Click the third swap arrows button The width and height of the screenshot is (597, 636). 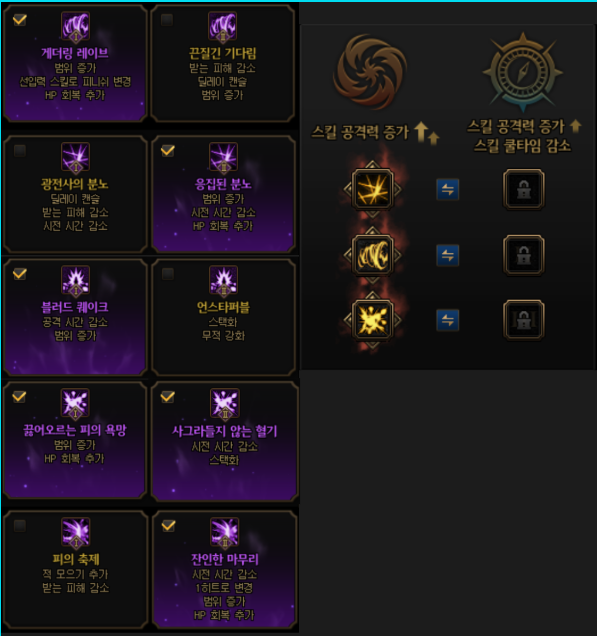click(448, 320)
